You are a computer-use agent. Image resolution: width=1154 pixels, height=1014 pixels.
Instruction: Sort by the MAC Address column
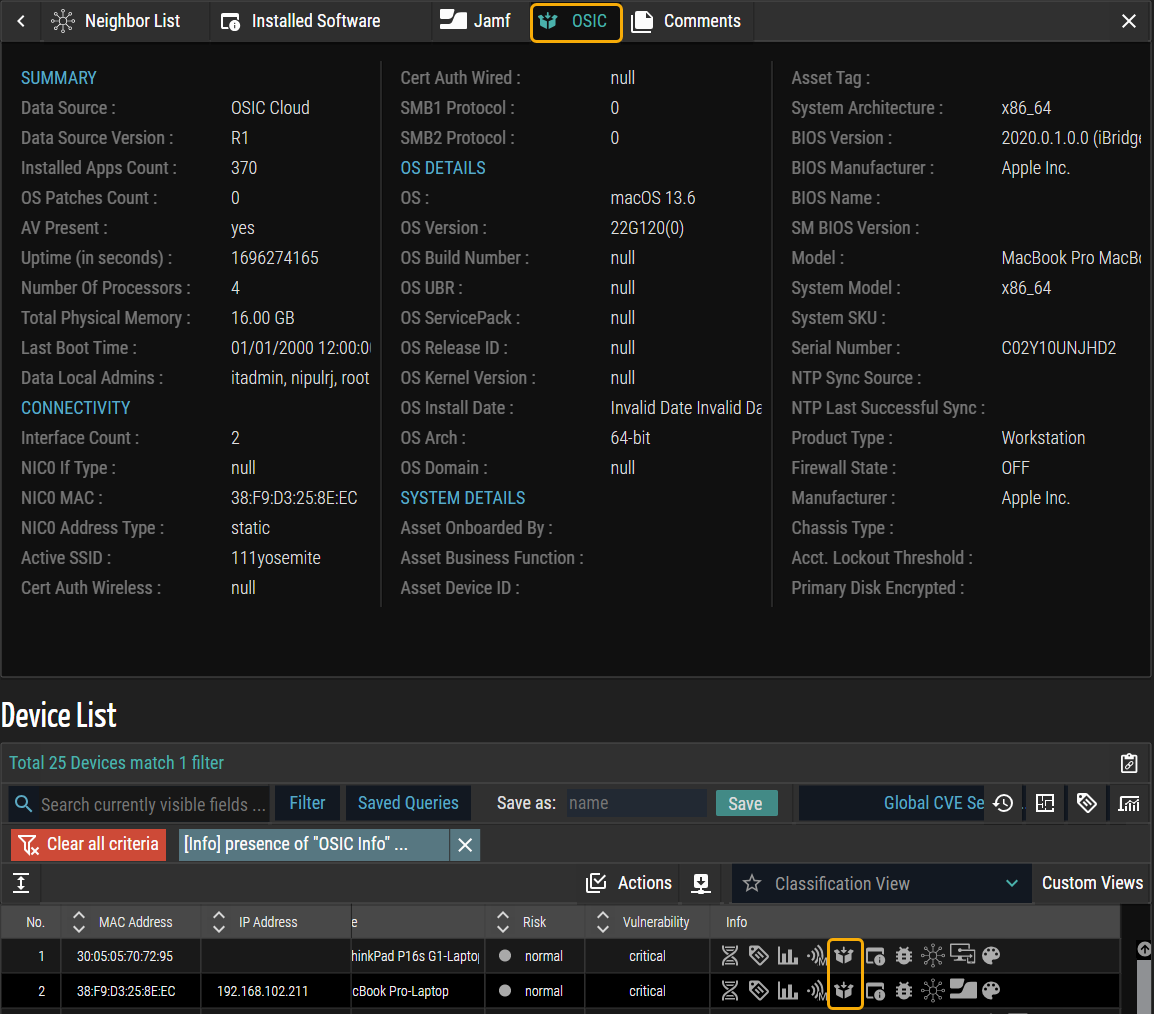tap(80, 922)
